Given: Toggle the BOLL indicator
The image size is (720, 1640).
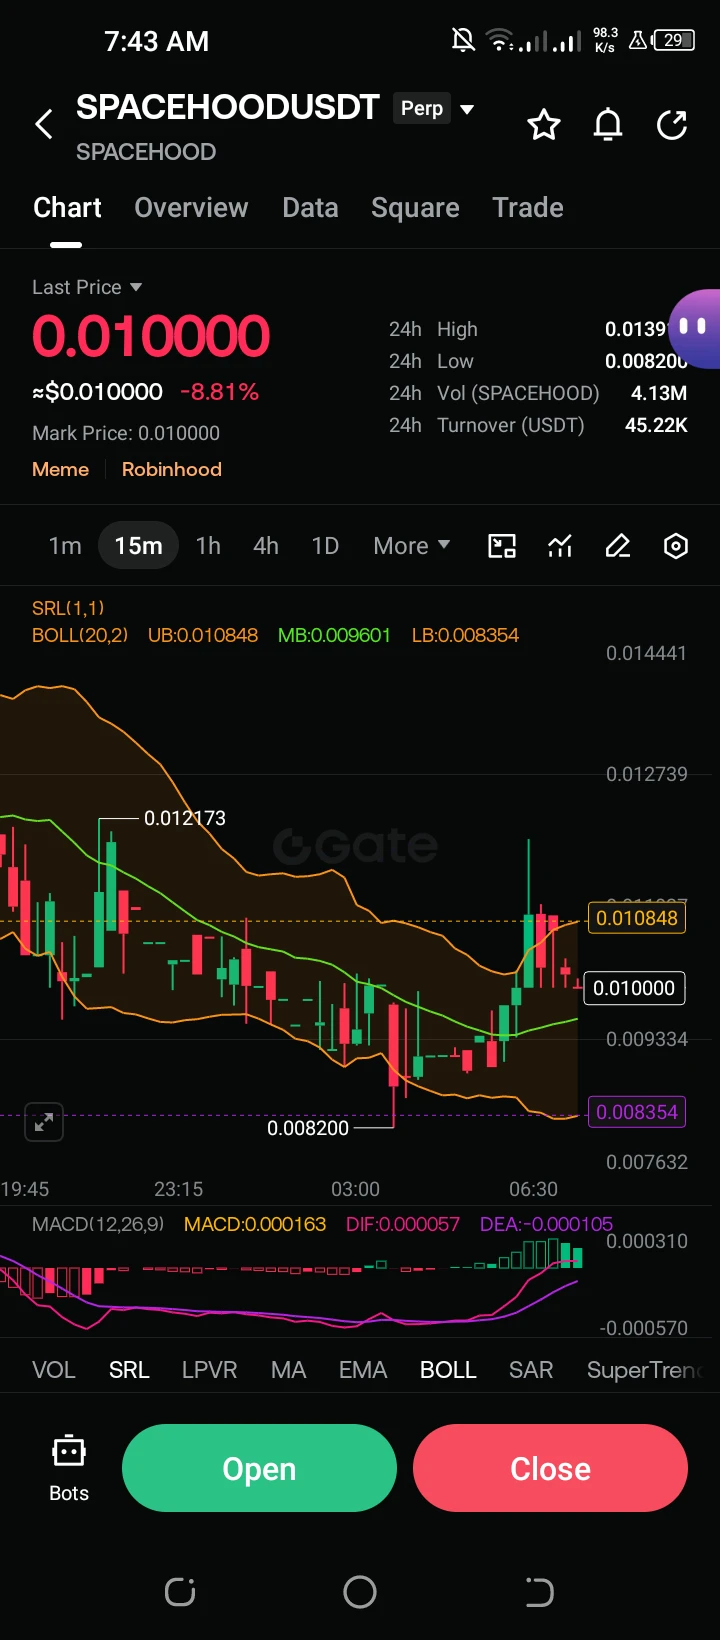Looking at the screenshot, I should (x=448, y=1370).
